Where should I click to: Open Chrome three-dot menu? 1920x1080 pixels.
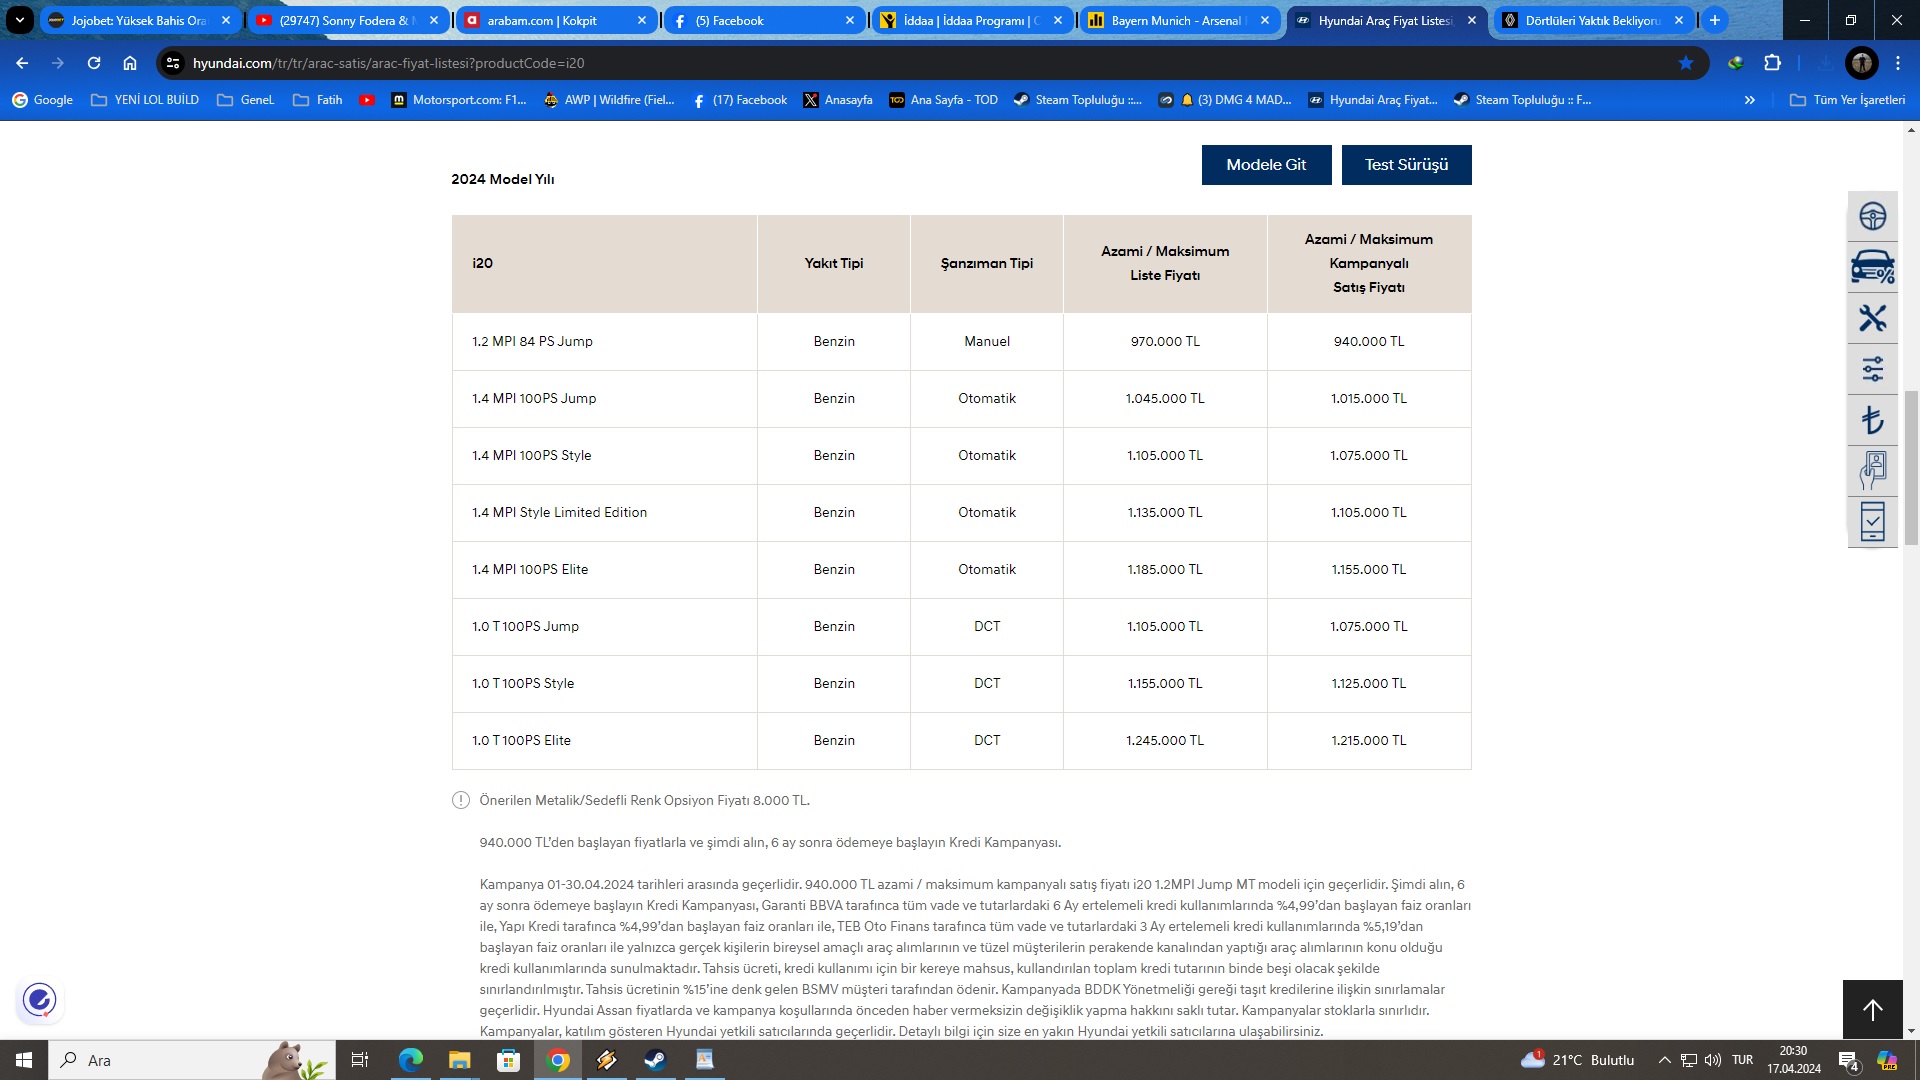1898,63
